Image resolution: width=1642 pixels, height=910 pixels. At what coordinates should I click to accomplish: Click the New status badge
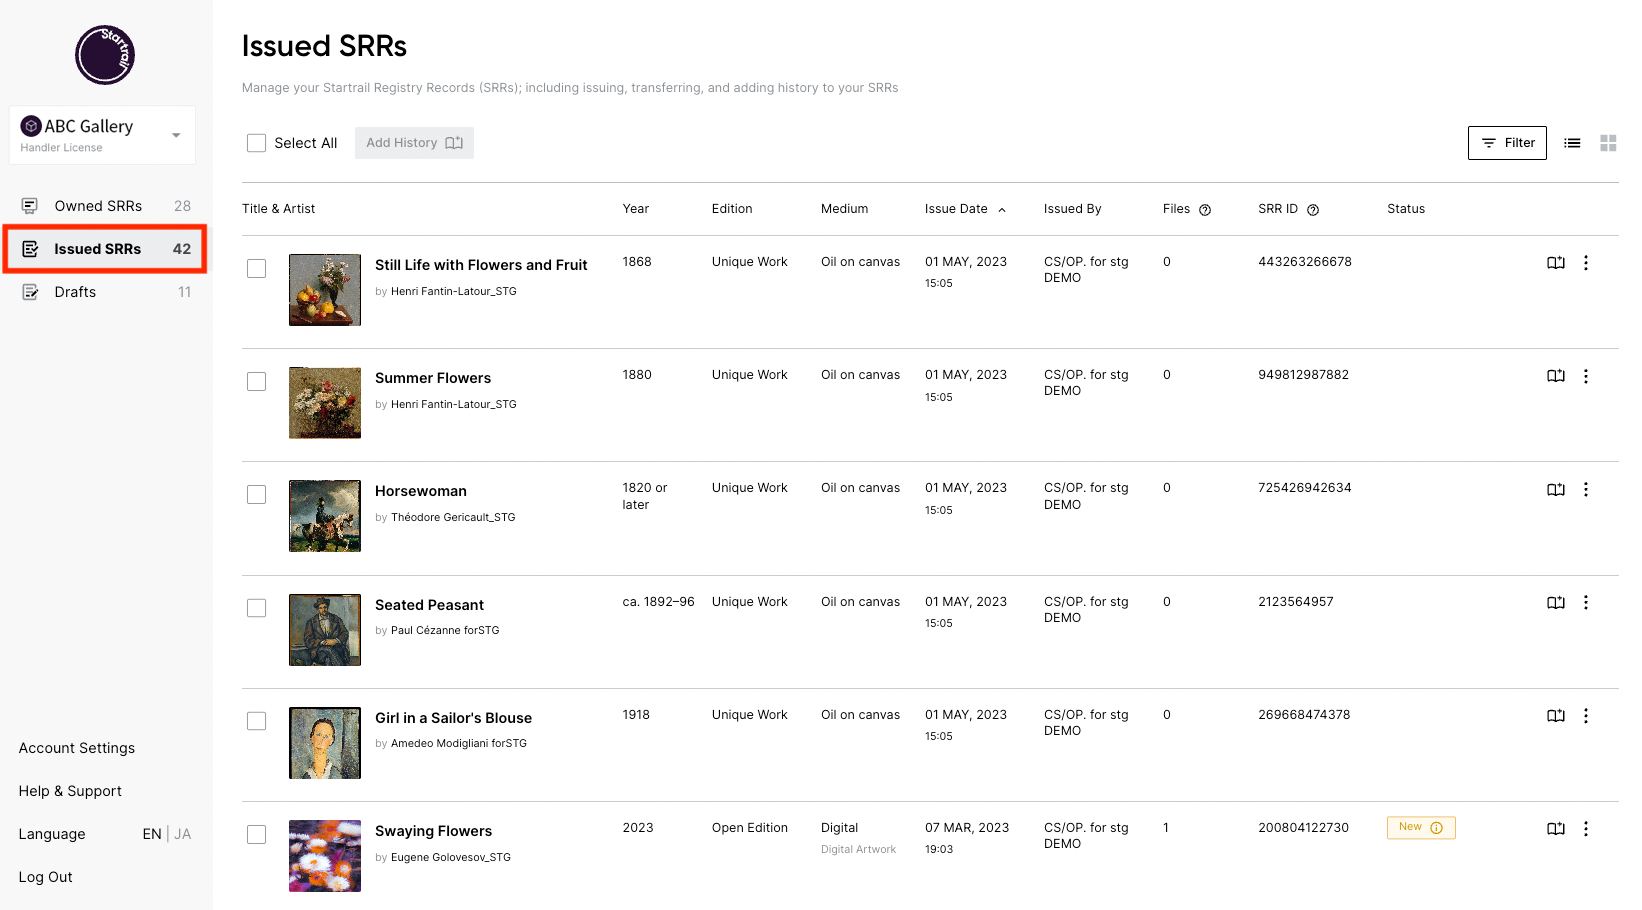pos(1421,828)
